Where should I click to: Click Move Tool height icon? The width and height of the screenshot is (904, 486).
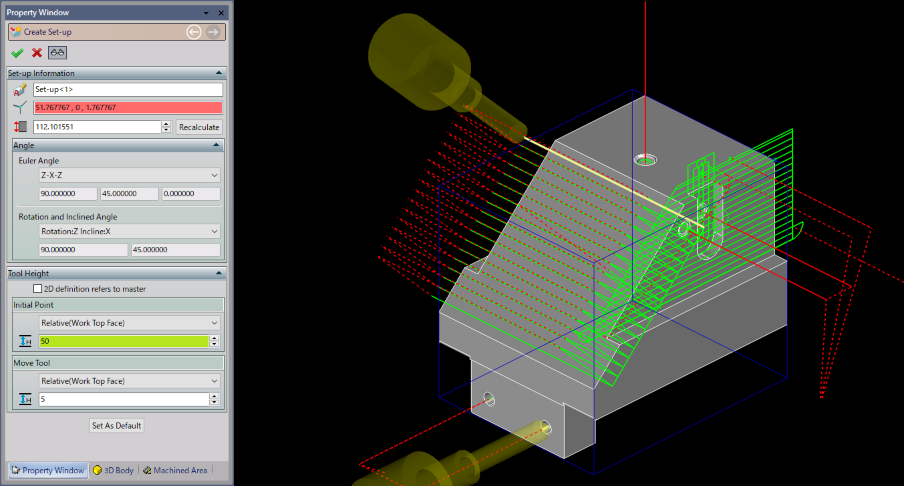(25, 399)
